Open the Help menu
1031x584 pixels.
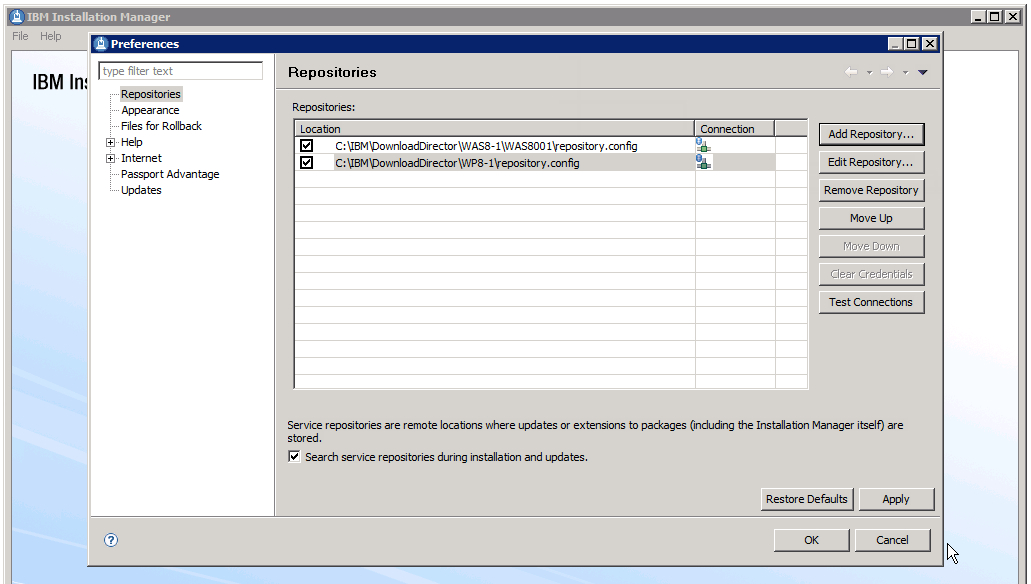coord(50,35)
